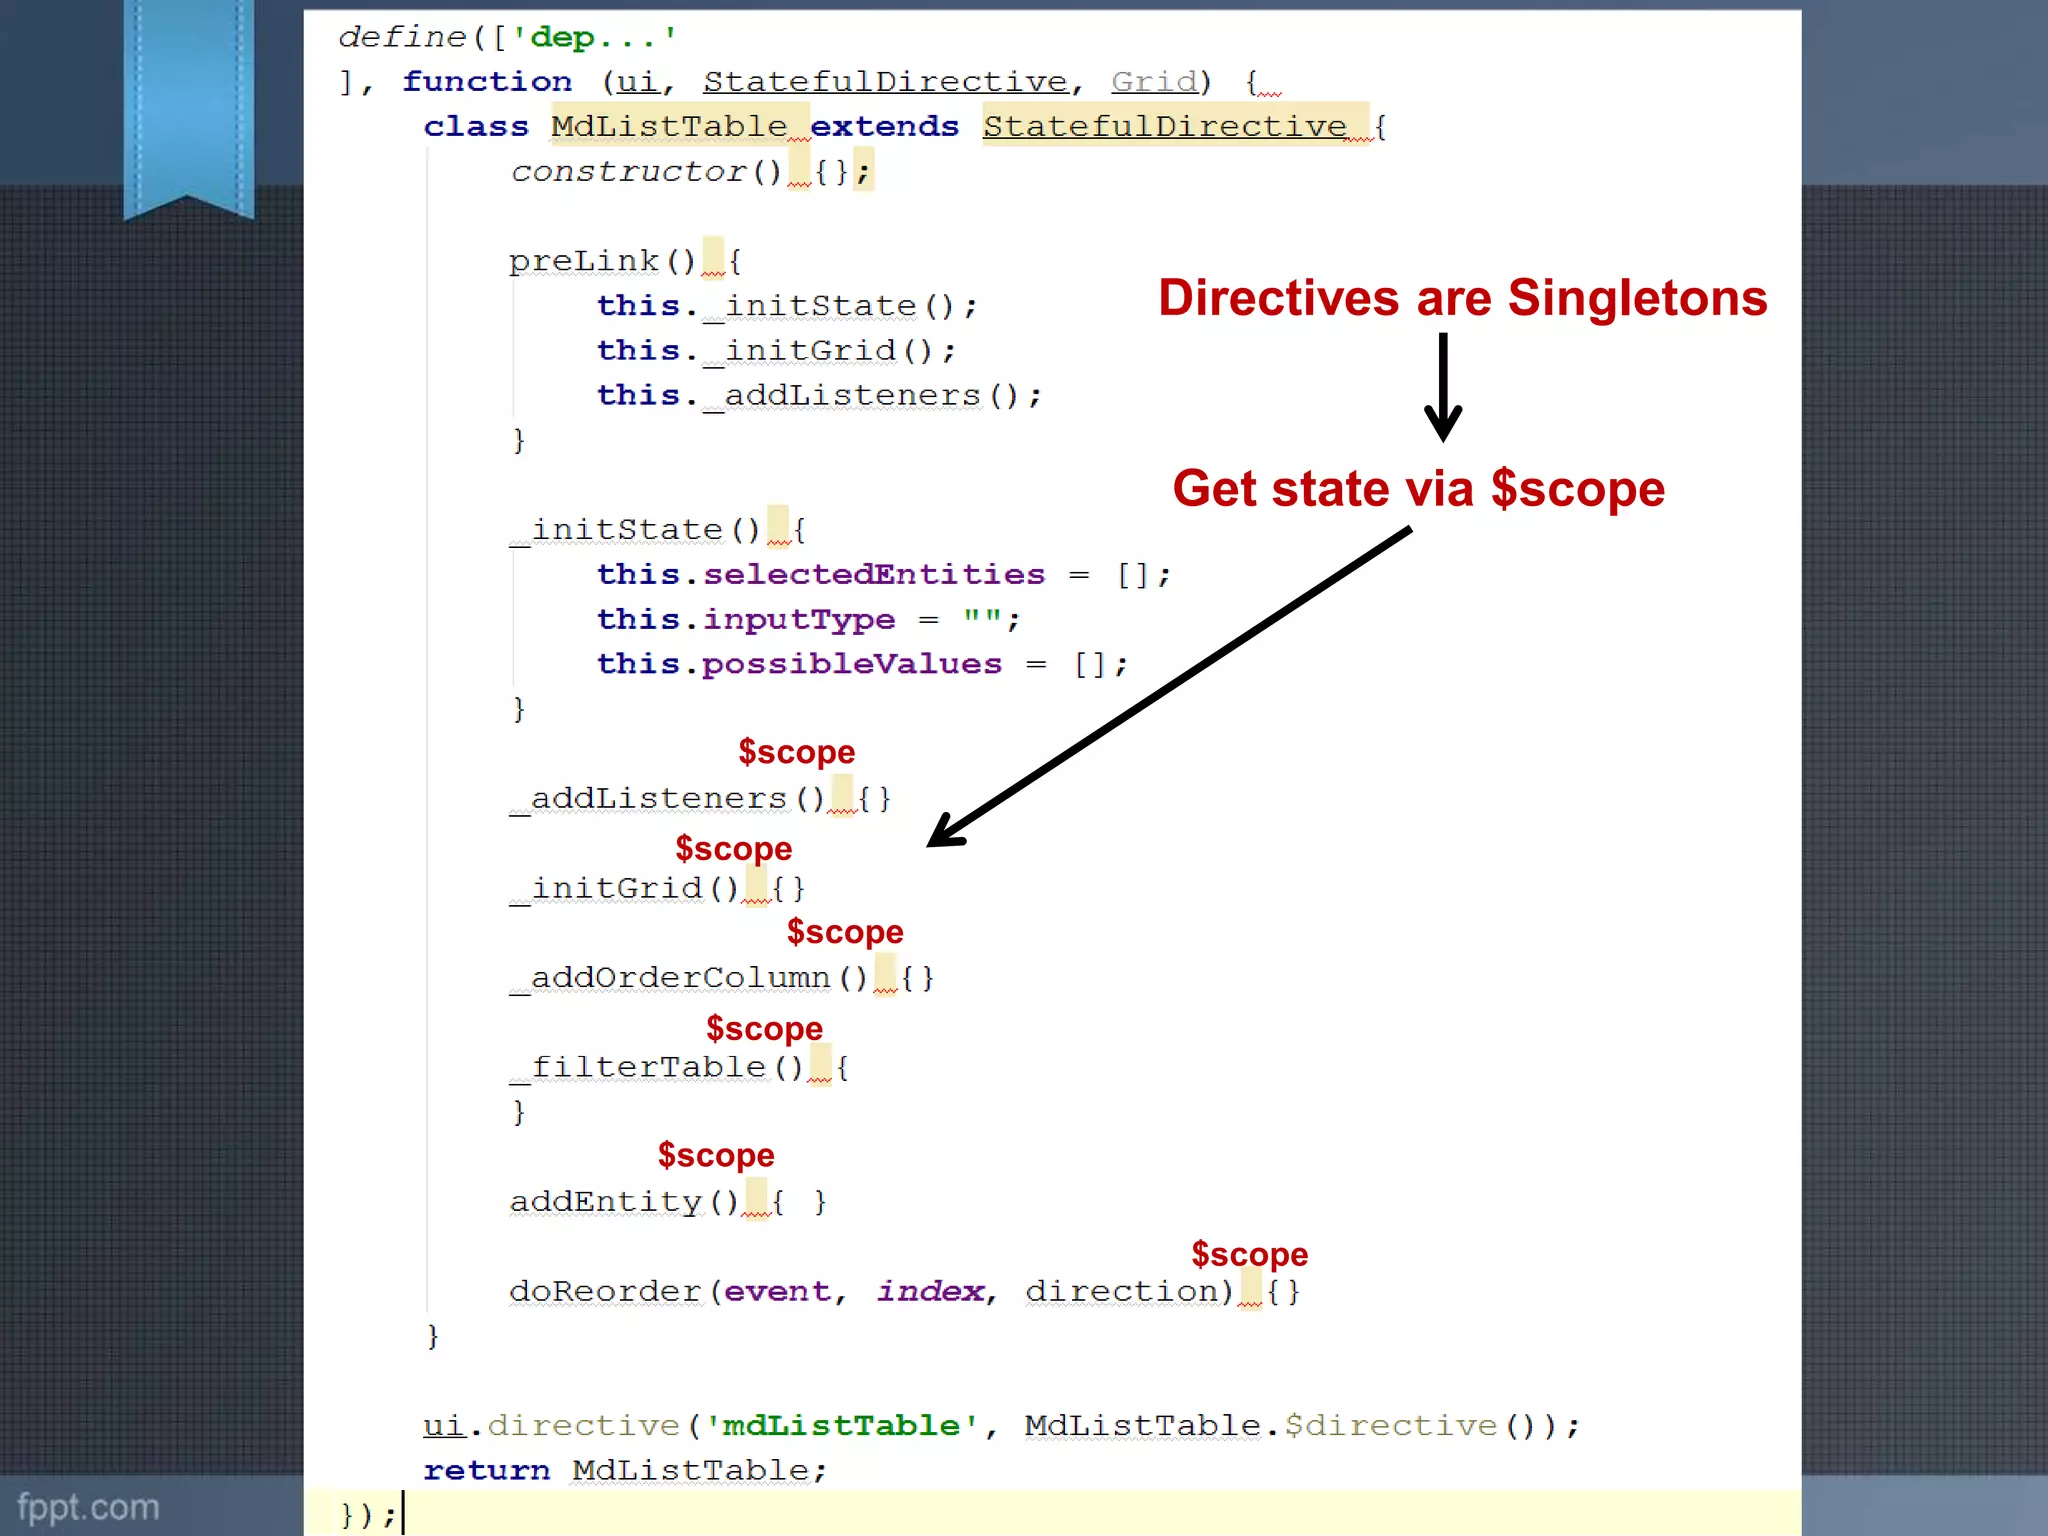
Task: Select the highlighted 'MdListTable' class name
Action: click(669, 126)
